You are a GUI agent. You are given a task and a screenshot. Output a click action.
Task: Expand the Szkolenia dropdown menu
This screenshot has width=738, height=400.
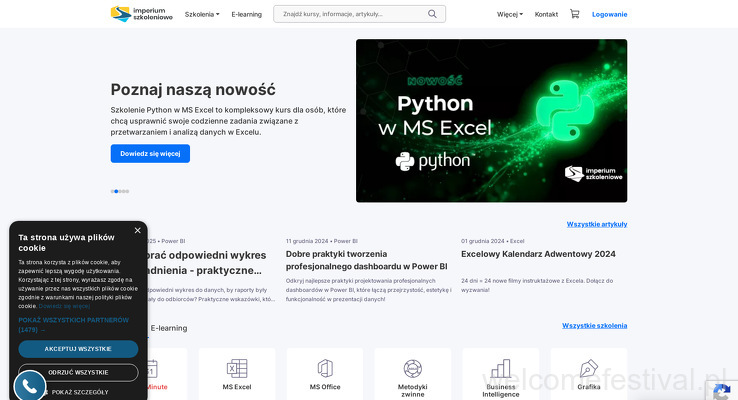tap(202, 15)
